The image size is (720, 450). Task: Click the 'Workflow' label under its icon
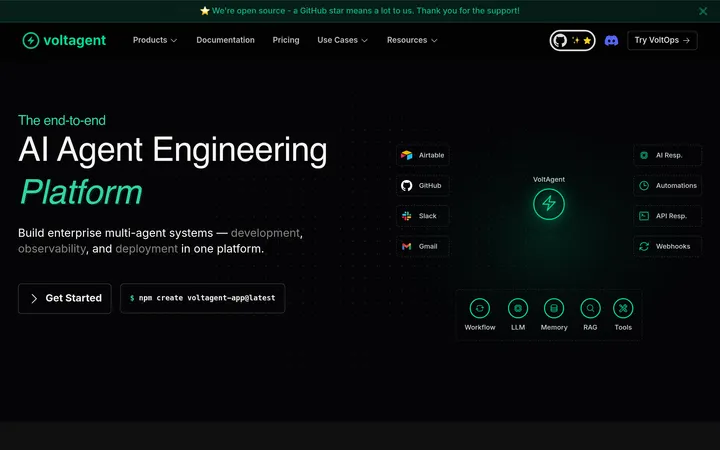(x=480, y=327)
